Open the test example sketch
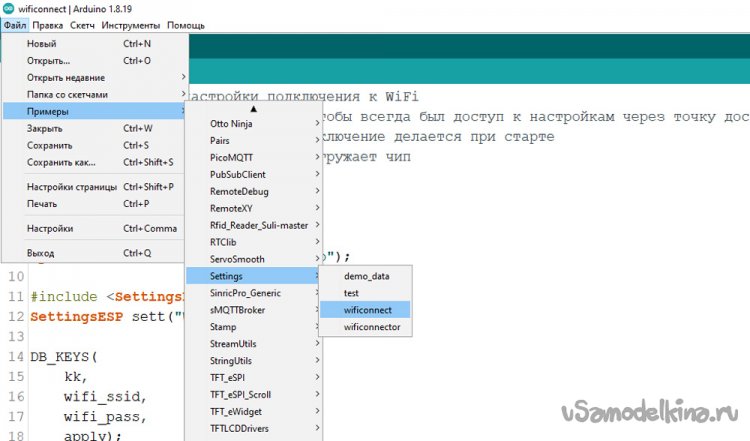Screen dimensions: 750x441 [365, 293]
